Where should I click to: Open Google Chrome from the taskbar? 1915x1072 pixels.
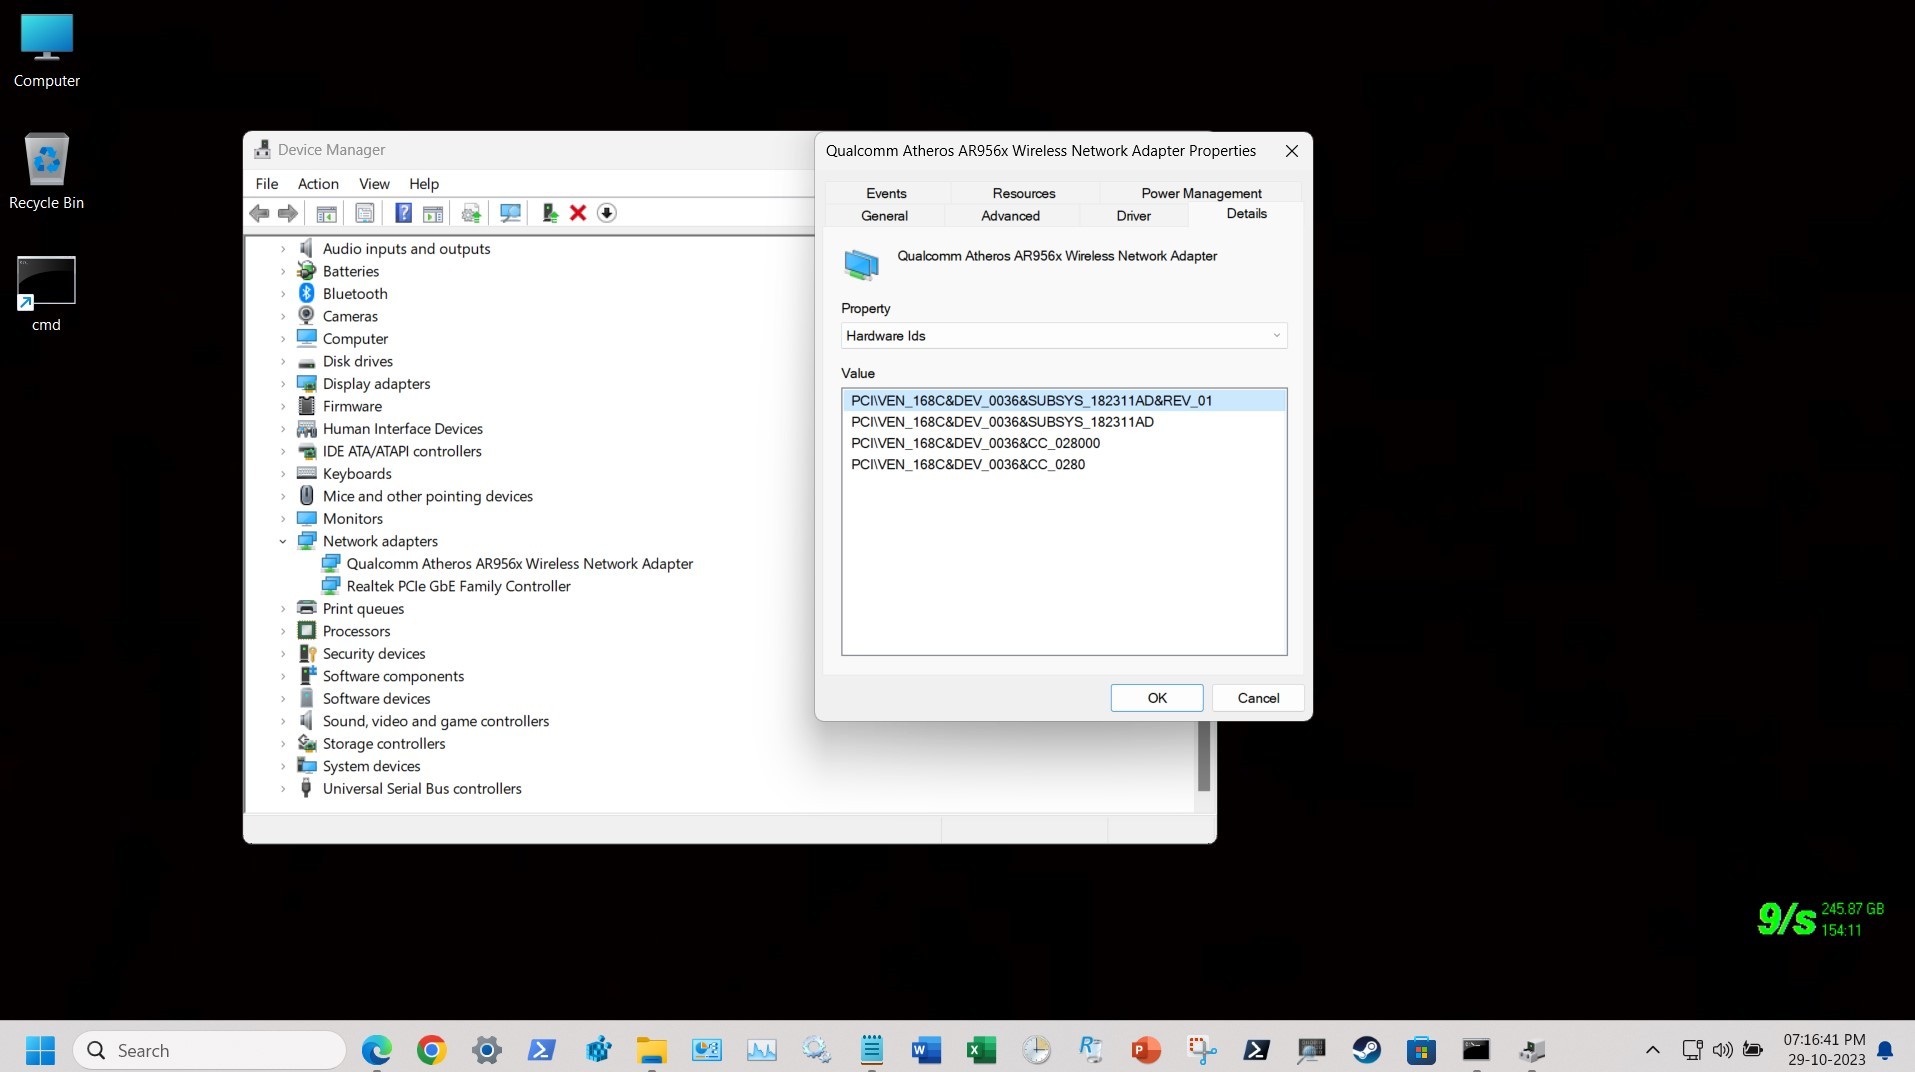tap(432, 1050)
